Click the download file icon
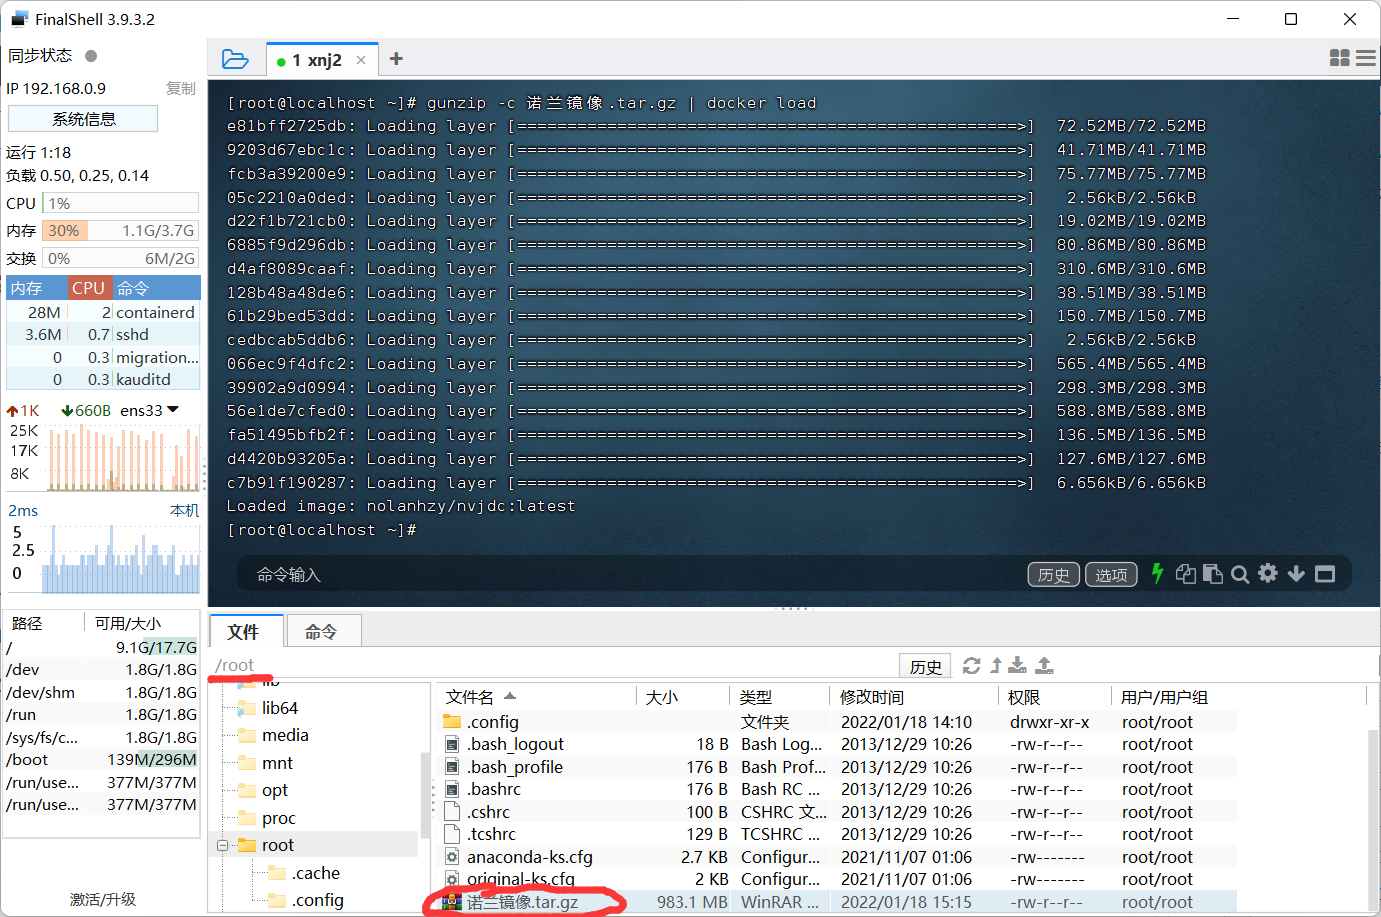Screen dimensions: 1381x917 point(1017,666)
